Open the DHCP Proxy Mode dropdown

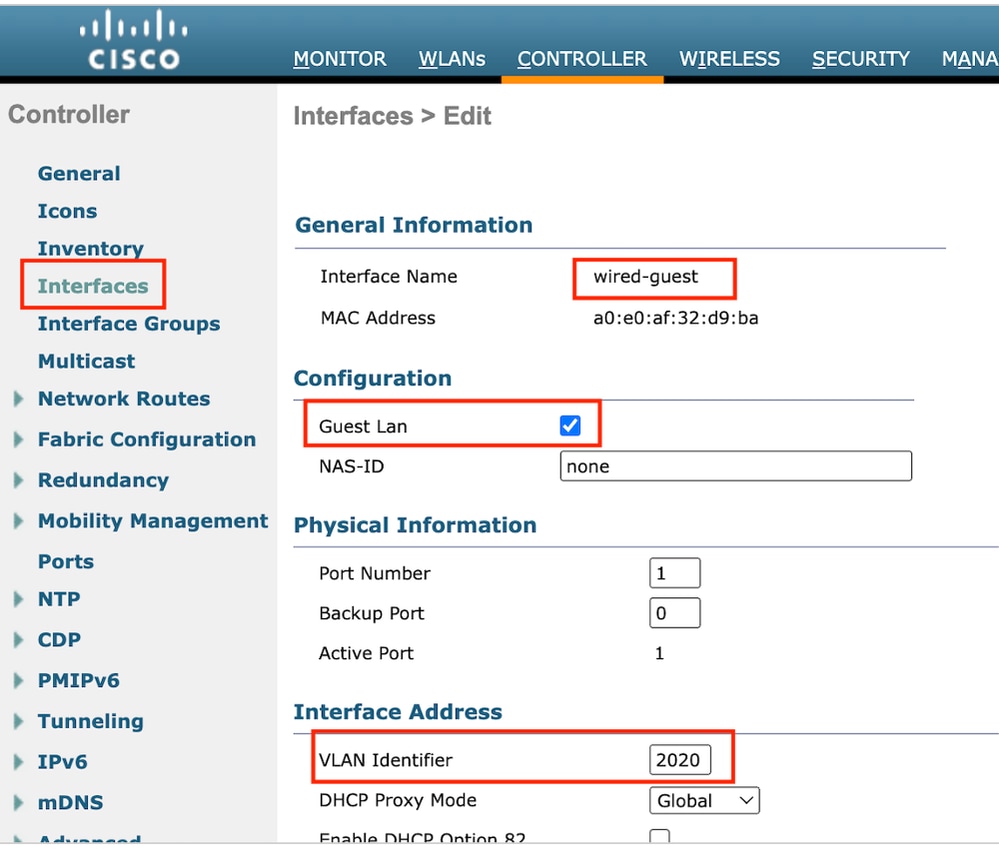pyautogui.click(x=704, y=800)
